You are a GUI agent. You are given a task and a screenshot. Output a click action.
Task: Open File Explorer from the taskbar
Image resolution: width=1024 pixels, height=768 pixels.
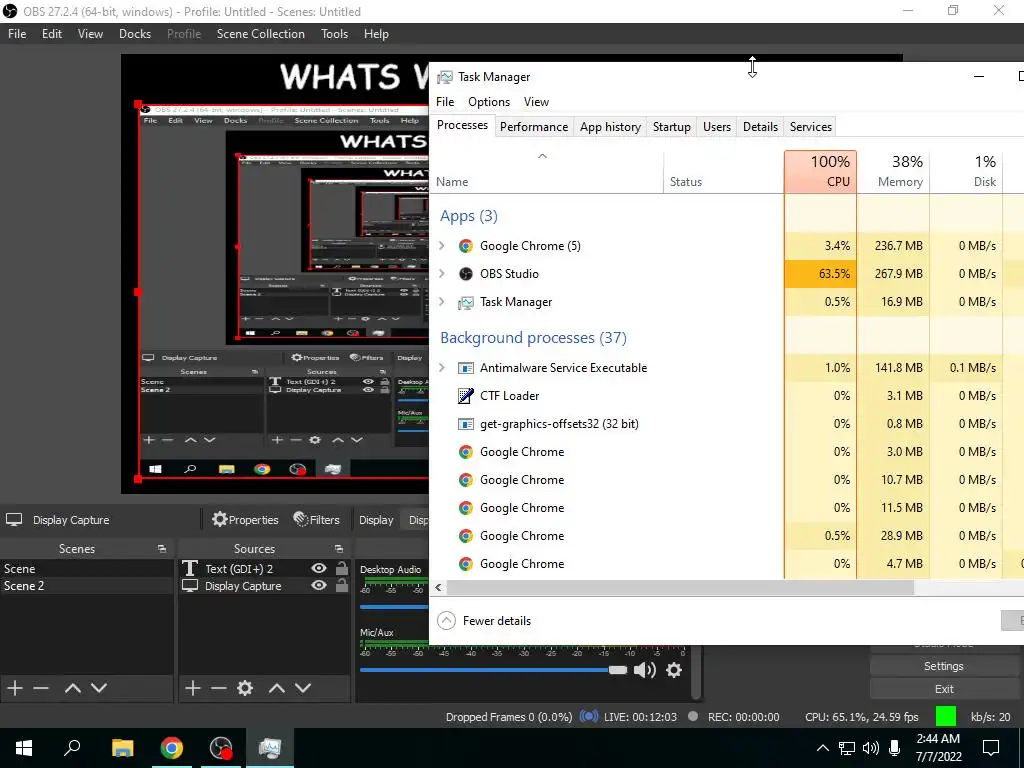pyautogui.click(x=122, y=747)
